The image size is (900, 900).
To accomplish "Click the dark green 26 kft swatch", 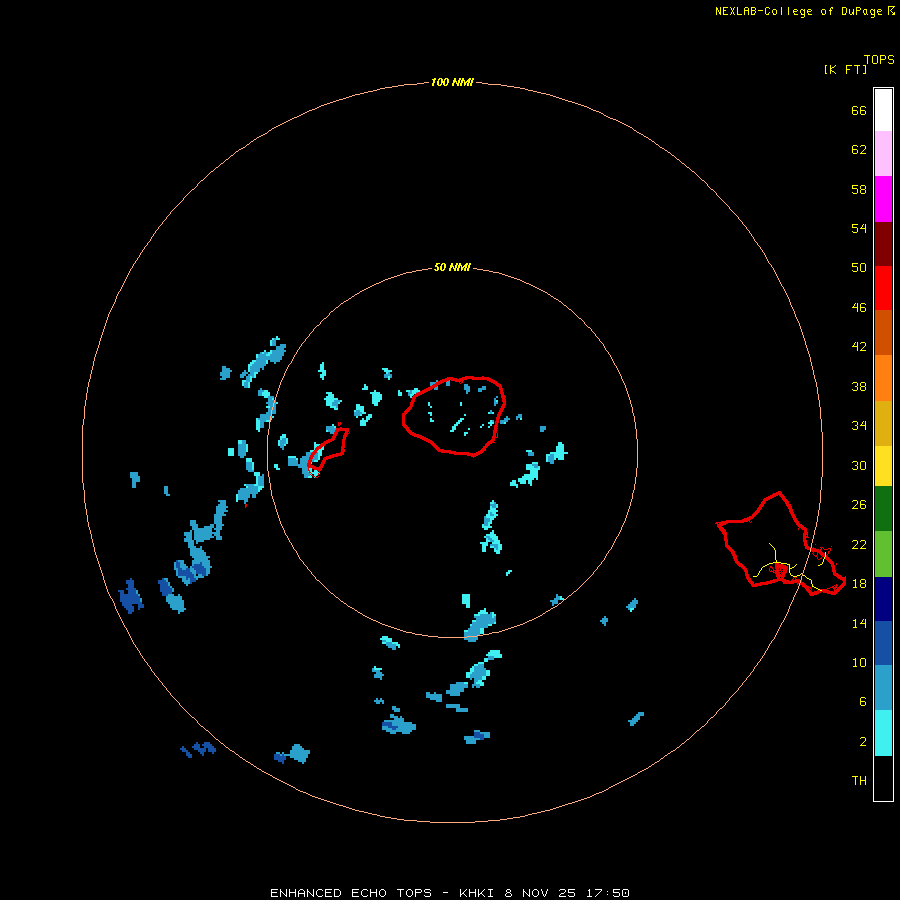I will click(883, 509).
